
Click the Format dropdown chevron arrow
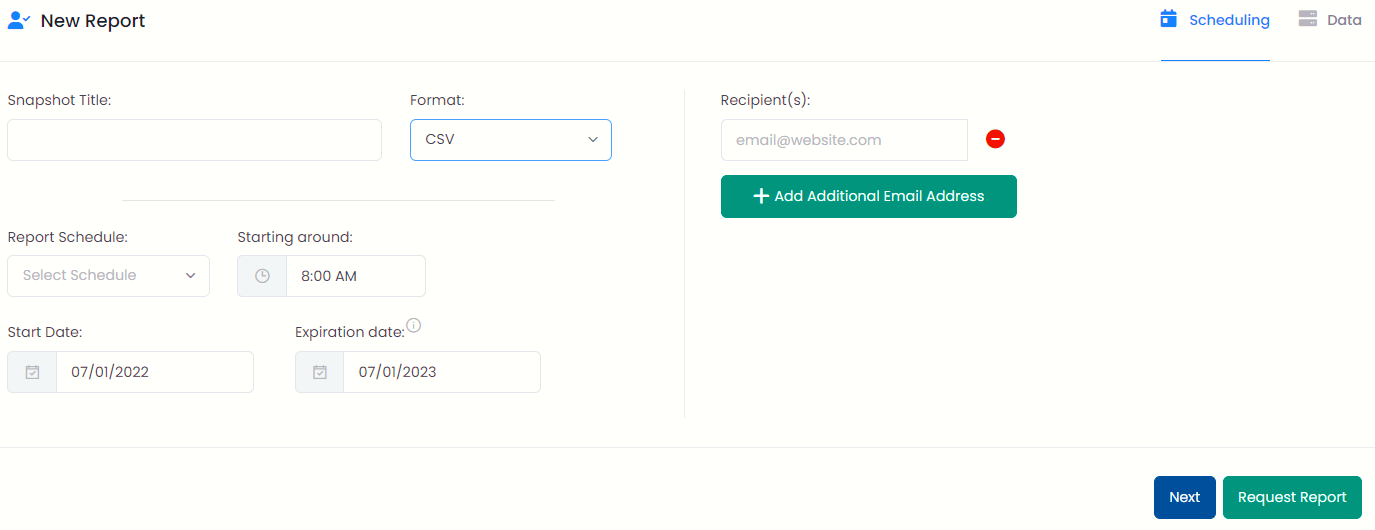[593, 140]
